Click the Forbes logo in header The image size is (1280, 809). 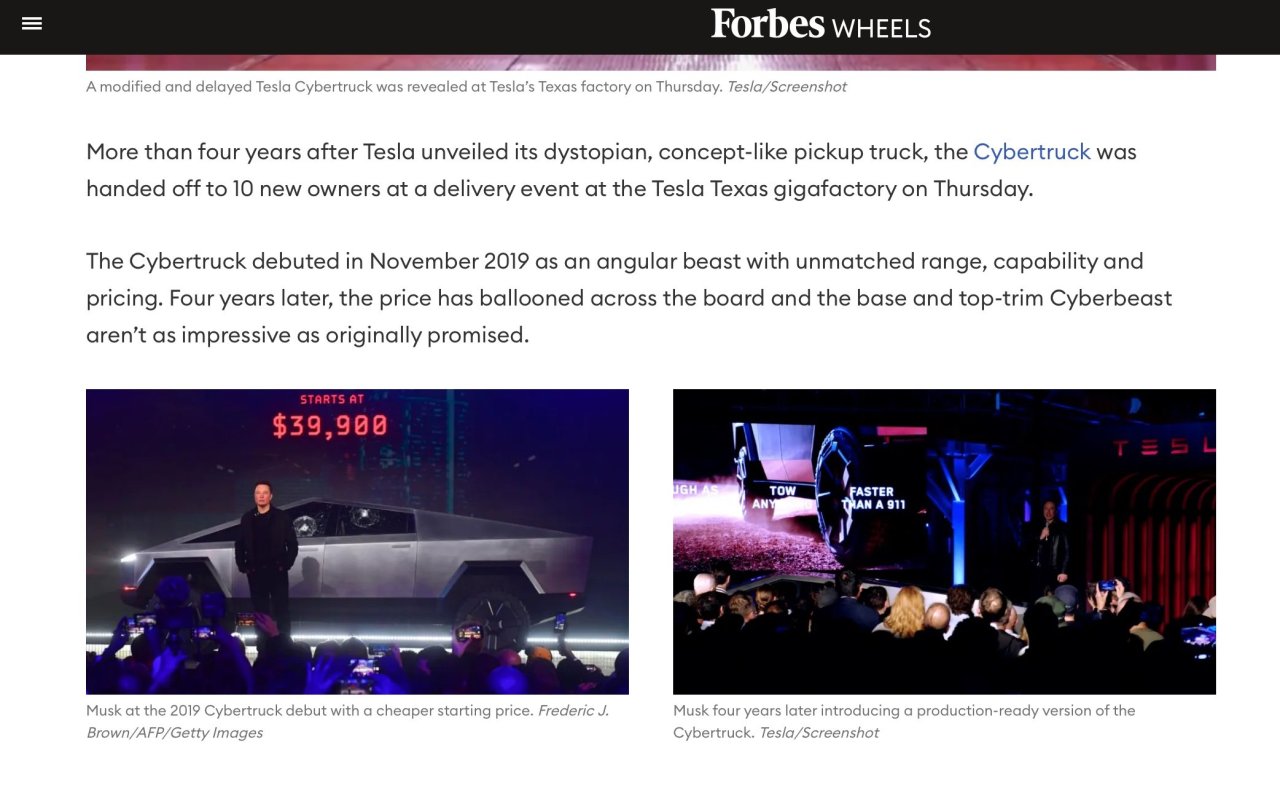tap(767, 24)
